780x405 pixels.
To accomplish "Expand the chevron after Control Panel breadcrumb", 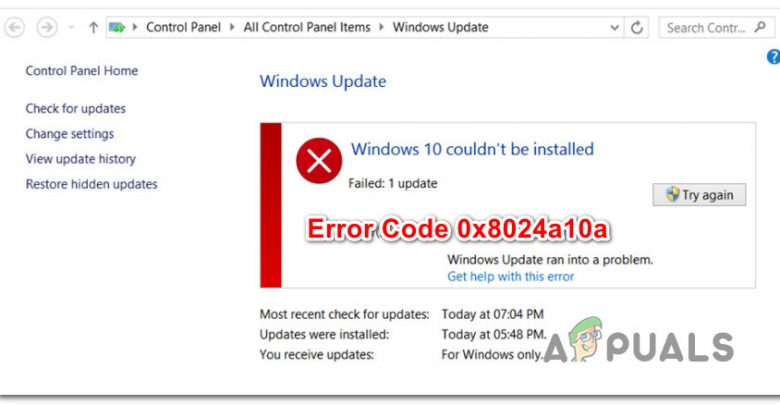I will pyautogui.click(x=232, y=27).
